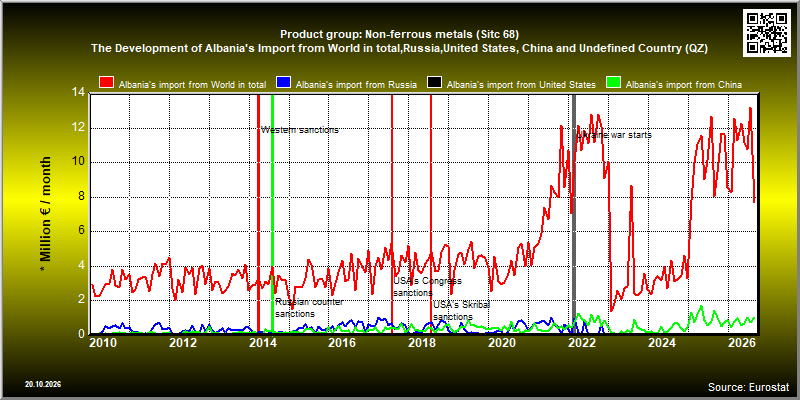Click the y-axis value 4

coord(82,266)
